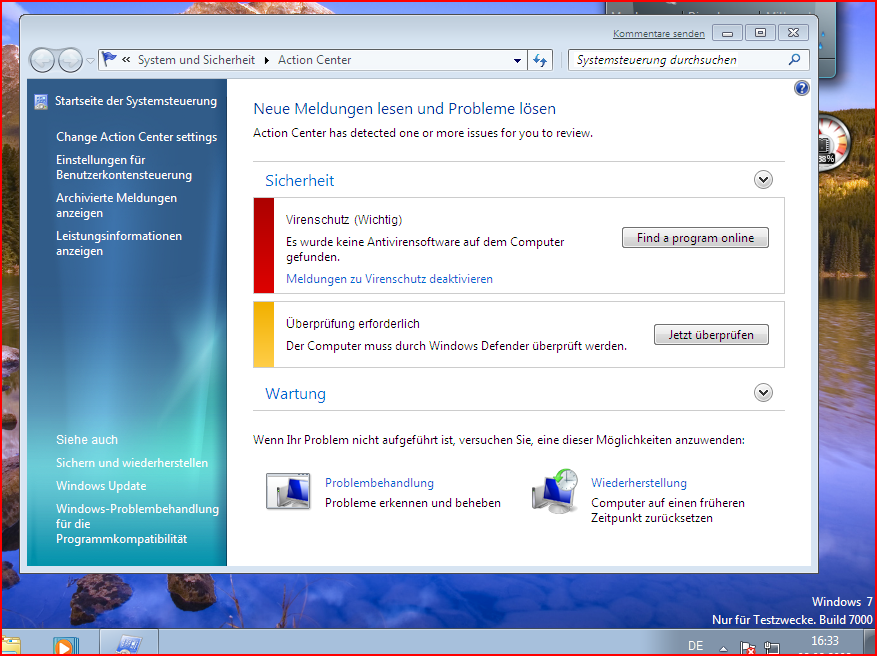
Task: Maximize the Action Center window
Action: [760, 33]
